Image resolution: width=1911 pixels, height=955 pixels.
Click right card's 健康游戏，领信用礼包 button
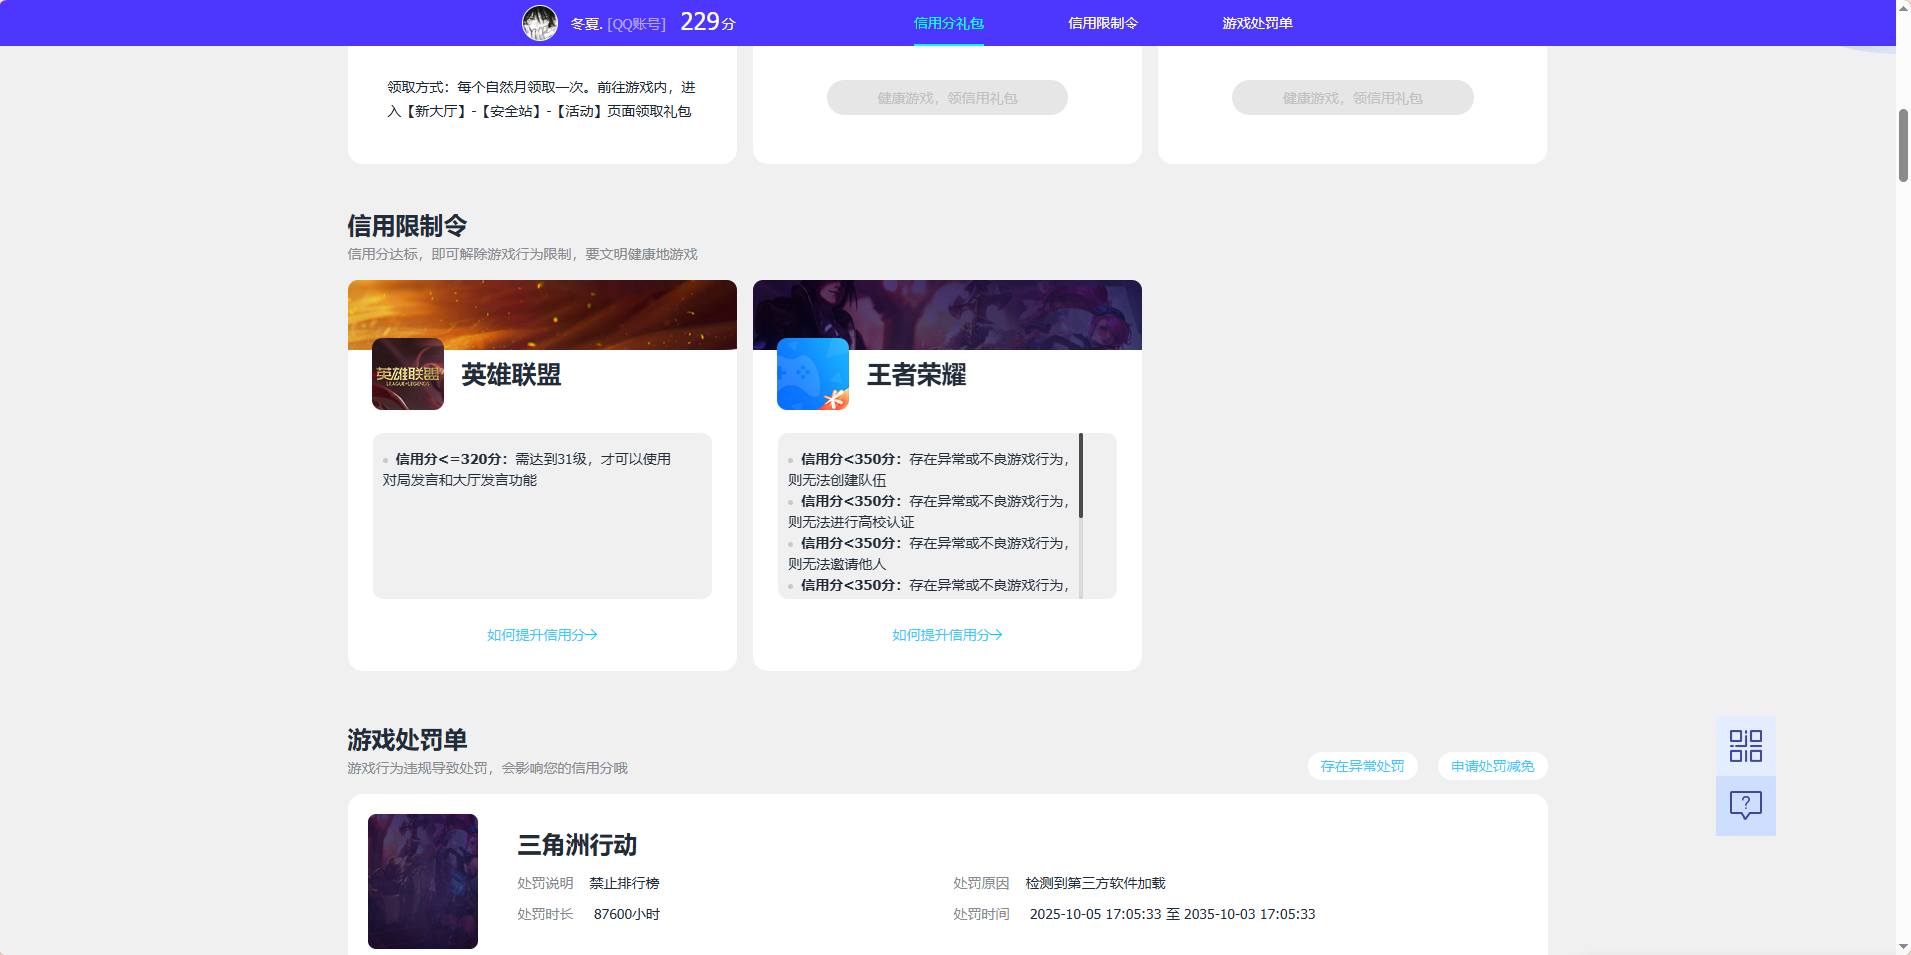tap(1352, 98)
